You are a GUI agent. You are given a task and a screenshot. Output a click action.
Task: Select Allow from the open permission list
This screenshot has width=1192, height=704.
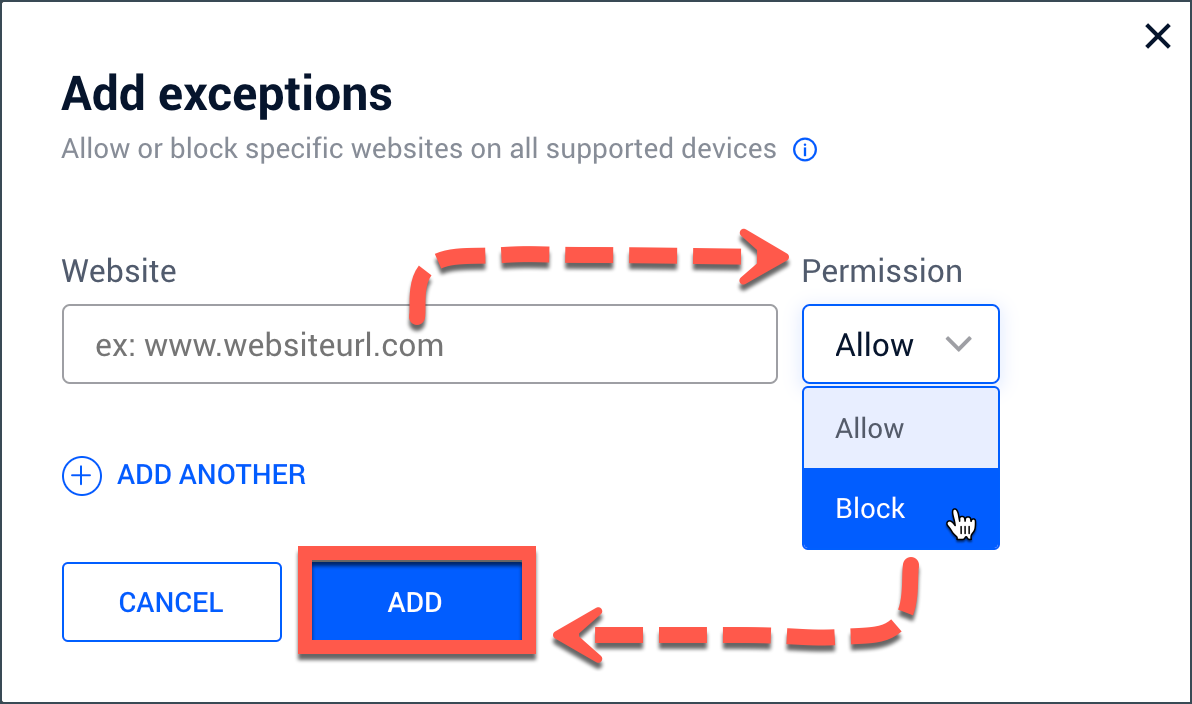tap(900, 428)
